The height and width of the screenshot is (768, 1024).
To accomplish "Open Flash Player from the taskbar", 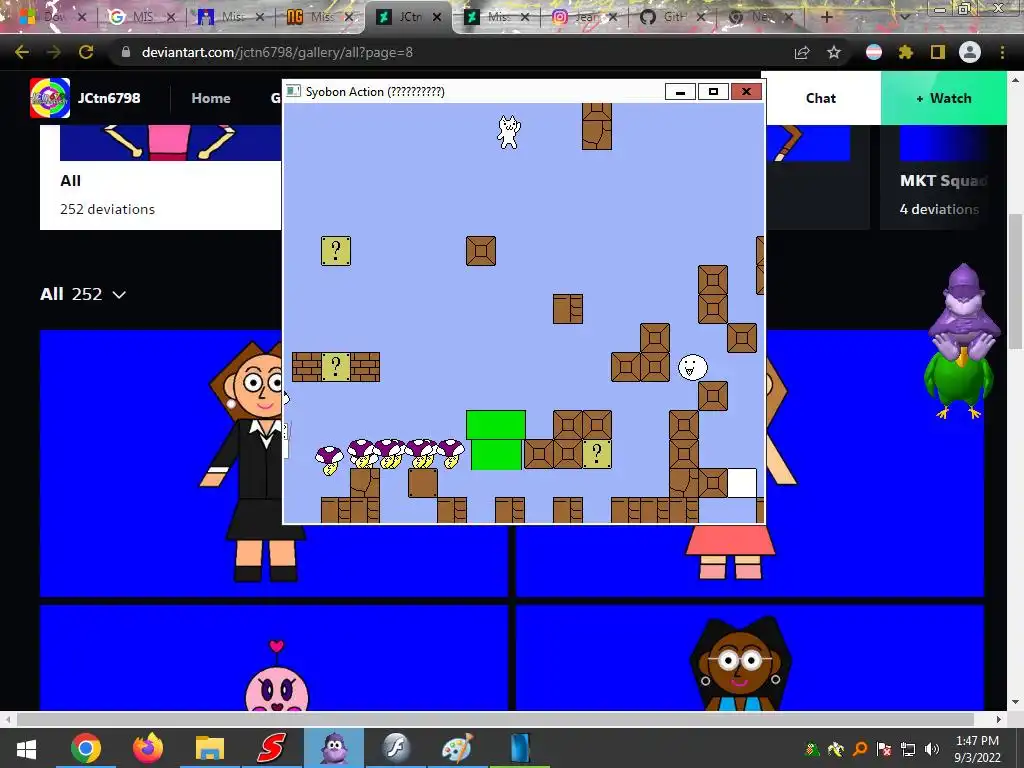I will coord(396,748).
